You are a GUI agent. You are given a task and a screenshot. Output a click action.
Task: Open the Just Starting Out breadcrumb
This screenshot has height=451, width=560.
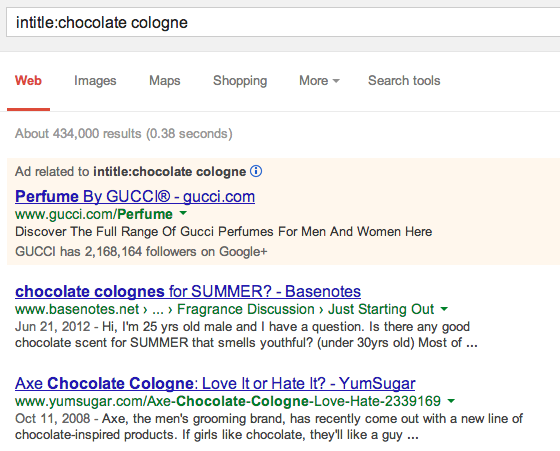381,309
